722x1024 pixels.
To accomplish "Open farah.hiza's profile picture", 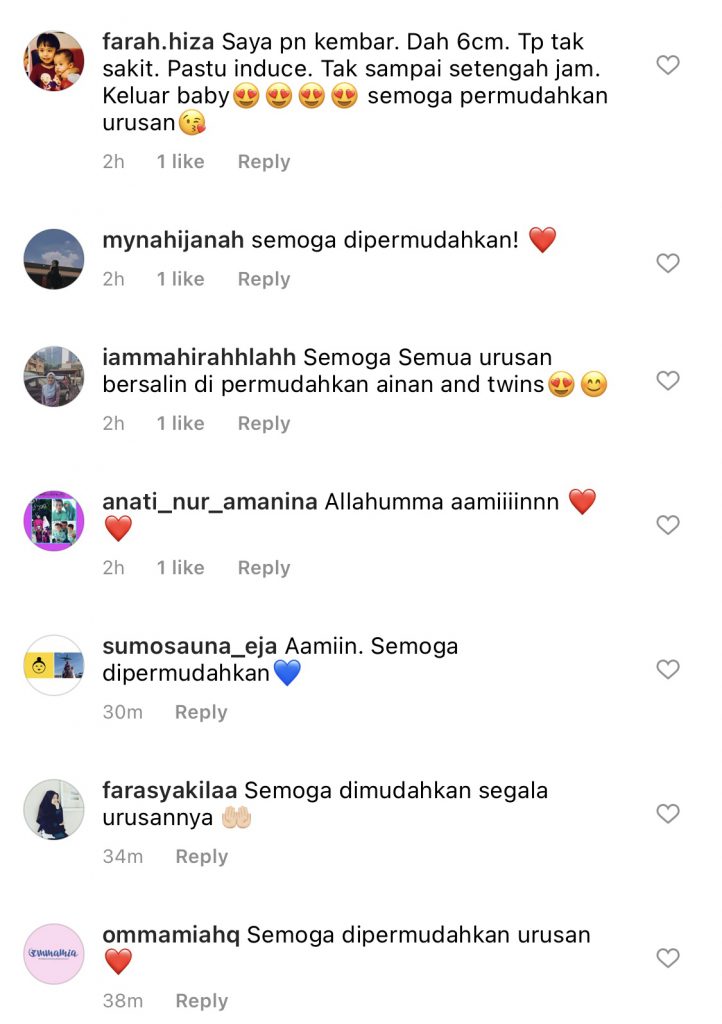I will [x=54, y=61].
